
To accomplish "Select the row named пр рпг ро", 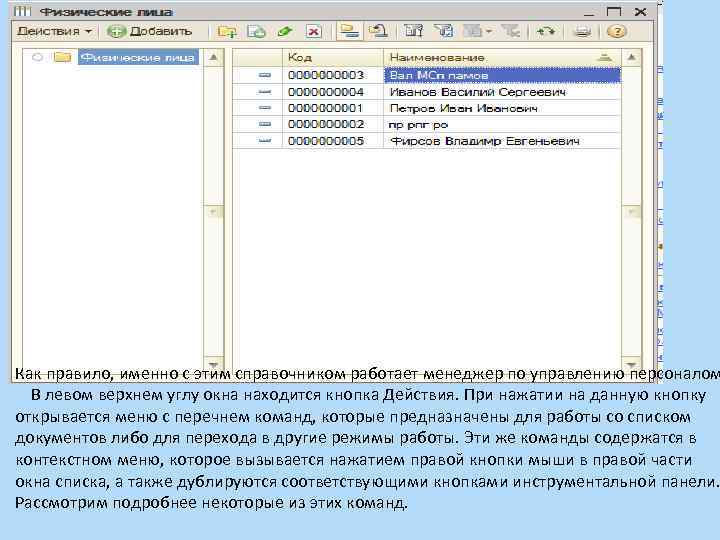I will pyautogui.click(x=502, y=124).
